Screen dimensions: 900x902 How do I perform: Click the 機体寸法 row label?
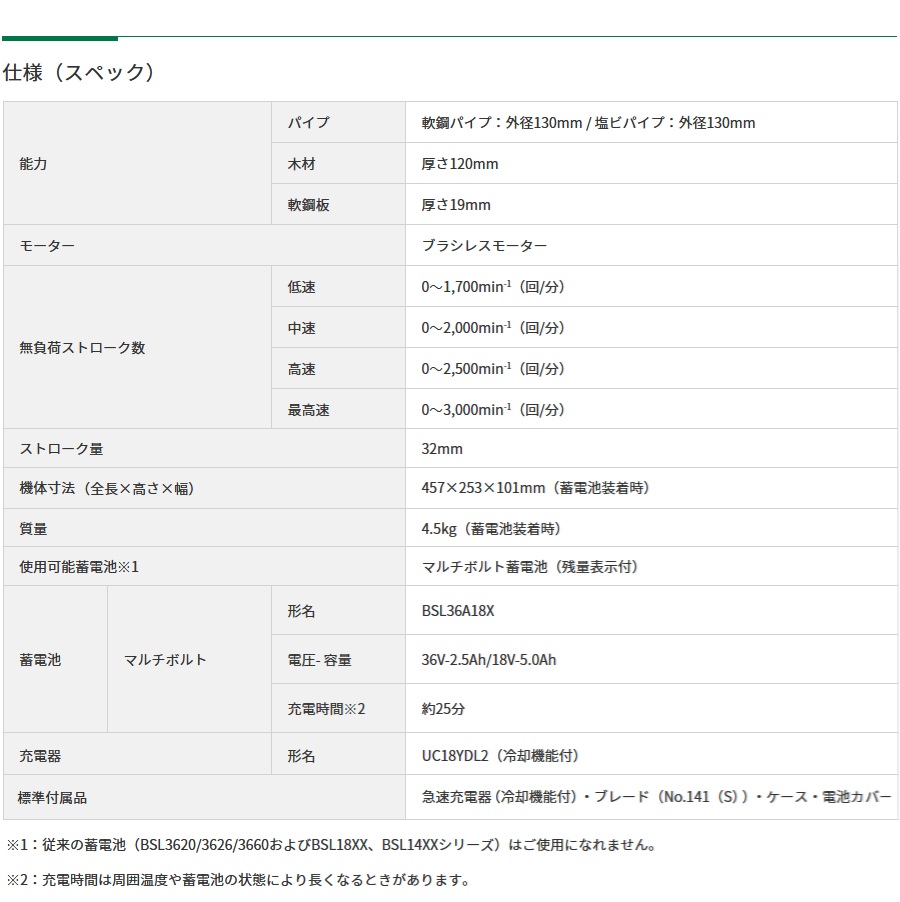pyautogui.click(x=204, y=488)
